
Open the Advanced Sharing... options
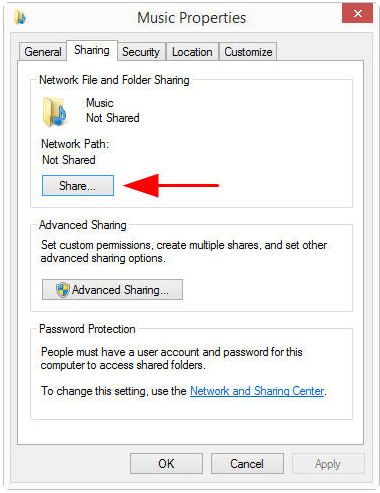(x=112, y=290)
